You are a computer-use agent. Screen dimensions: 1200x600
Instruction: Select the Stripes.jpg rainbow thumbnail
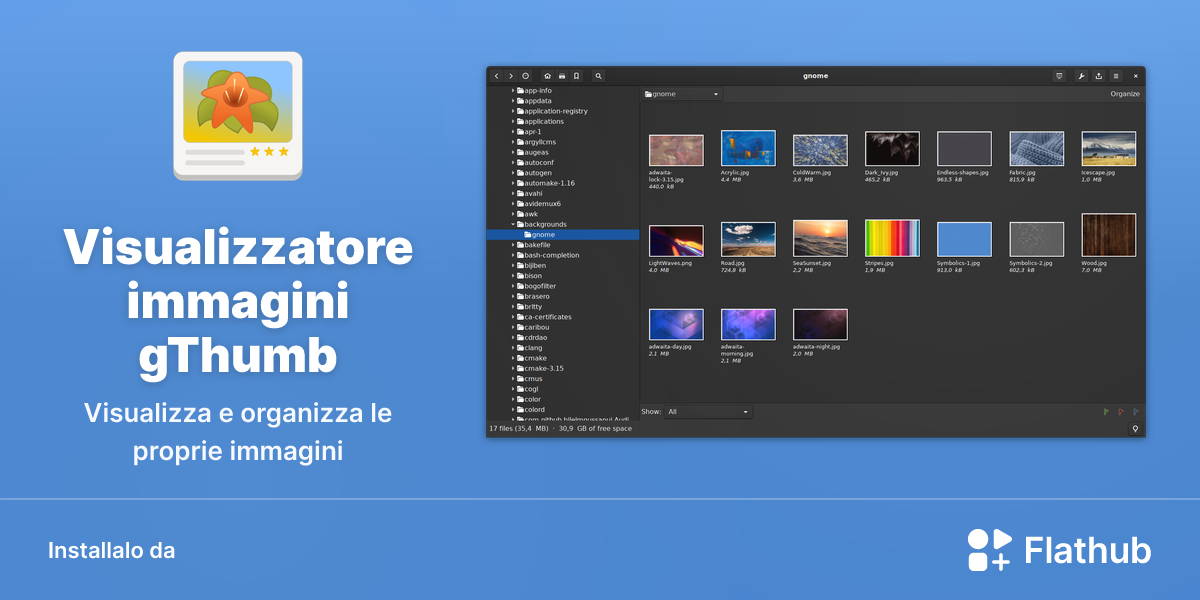point(892,238)
